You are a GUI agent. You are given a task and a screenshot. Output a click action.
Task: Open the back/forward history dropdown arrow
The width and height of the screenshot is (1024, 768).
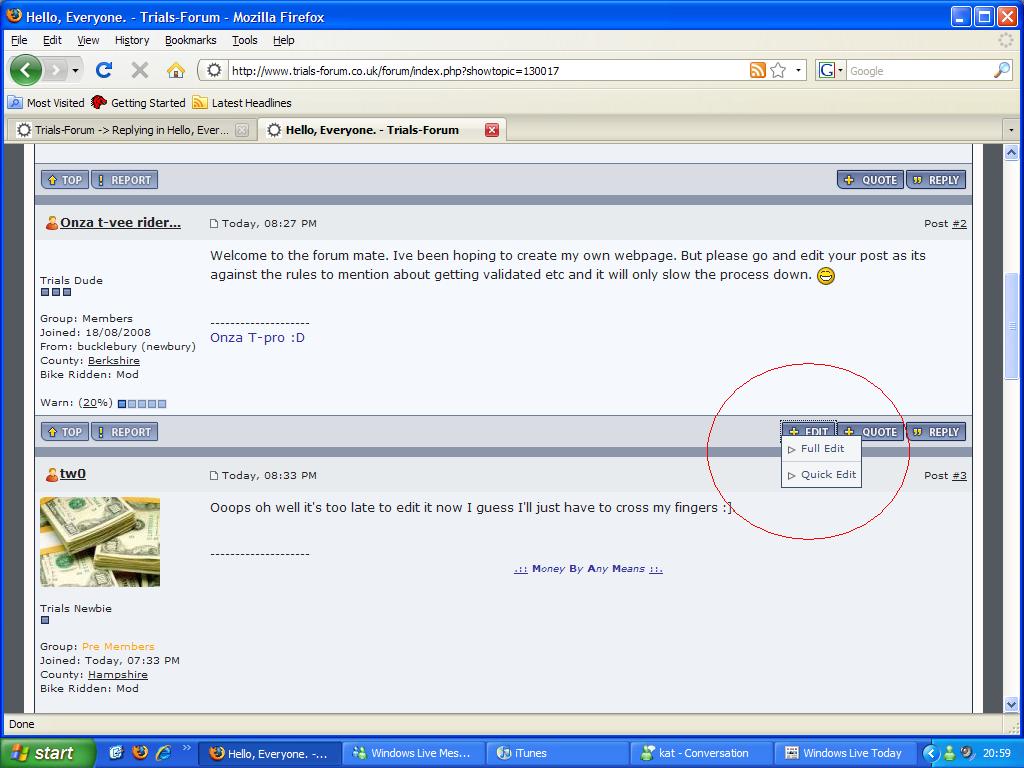[x=76, y=70]
